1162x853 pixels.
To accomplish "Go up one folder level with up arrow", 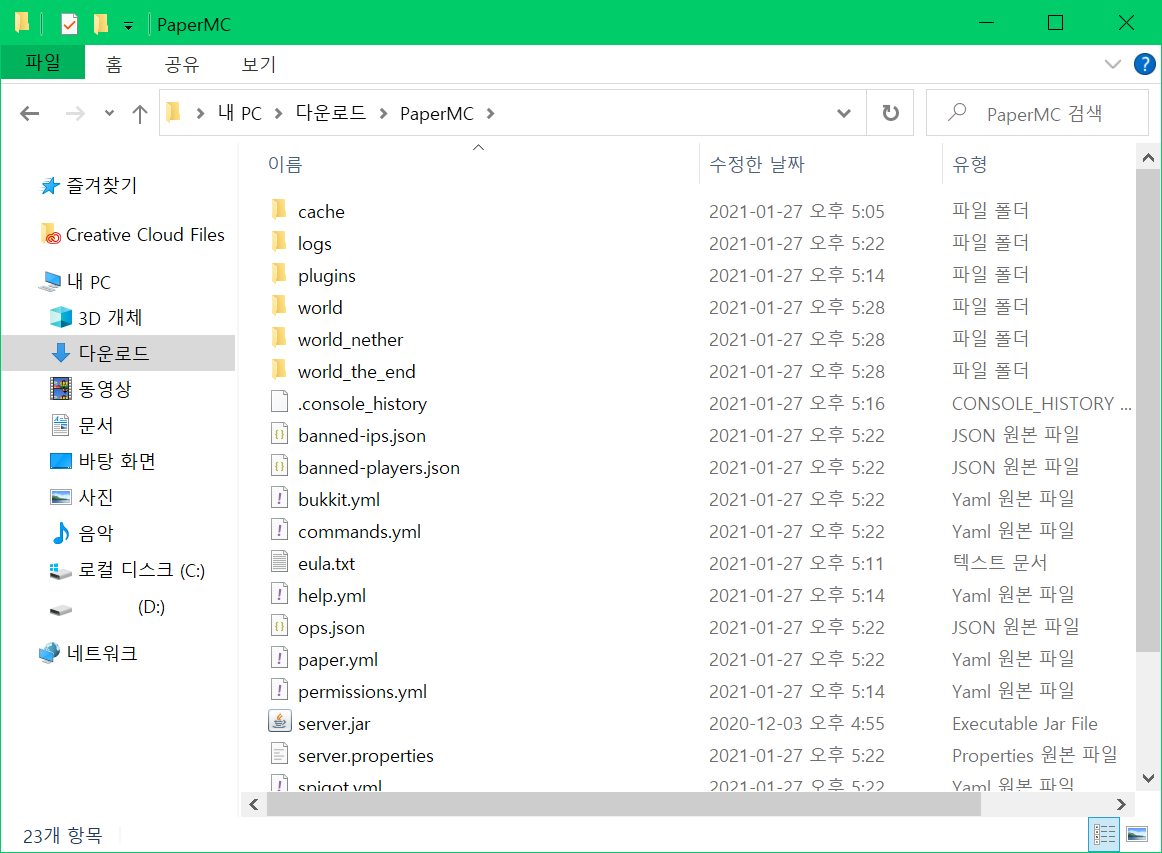I will coord(139,113).
